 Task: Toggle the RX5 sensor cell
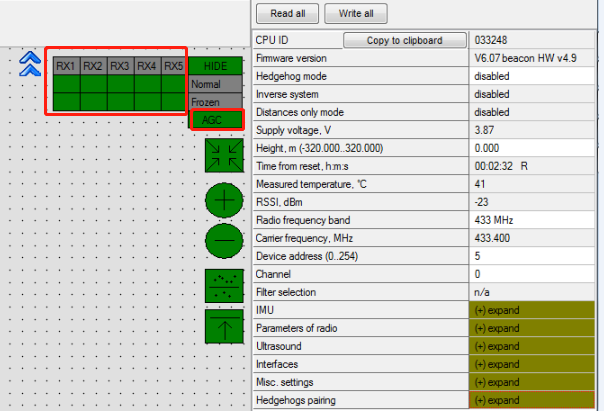coord(173,66)
